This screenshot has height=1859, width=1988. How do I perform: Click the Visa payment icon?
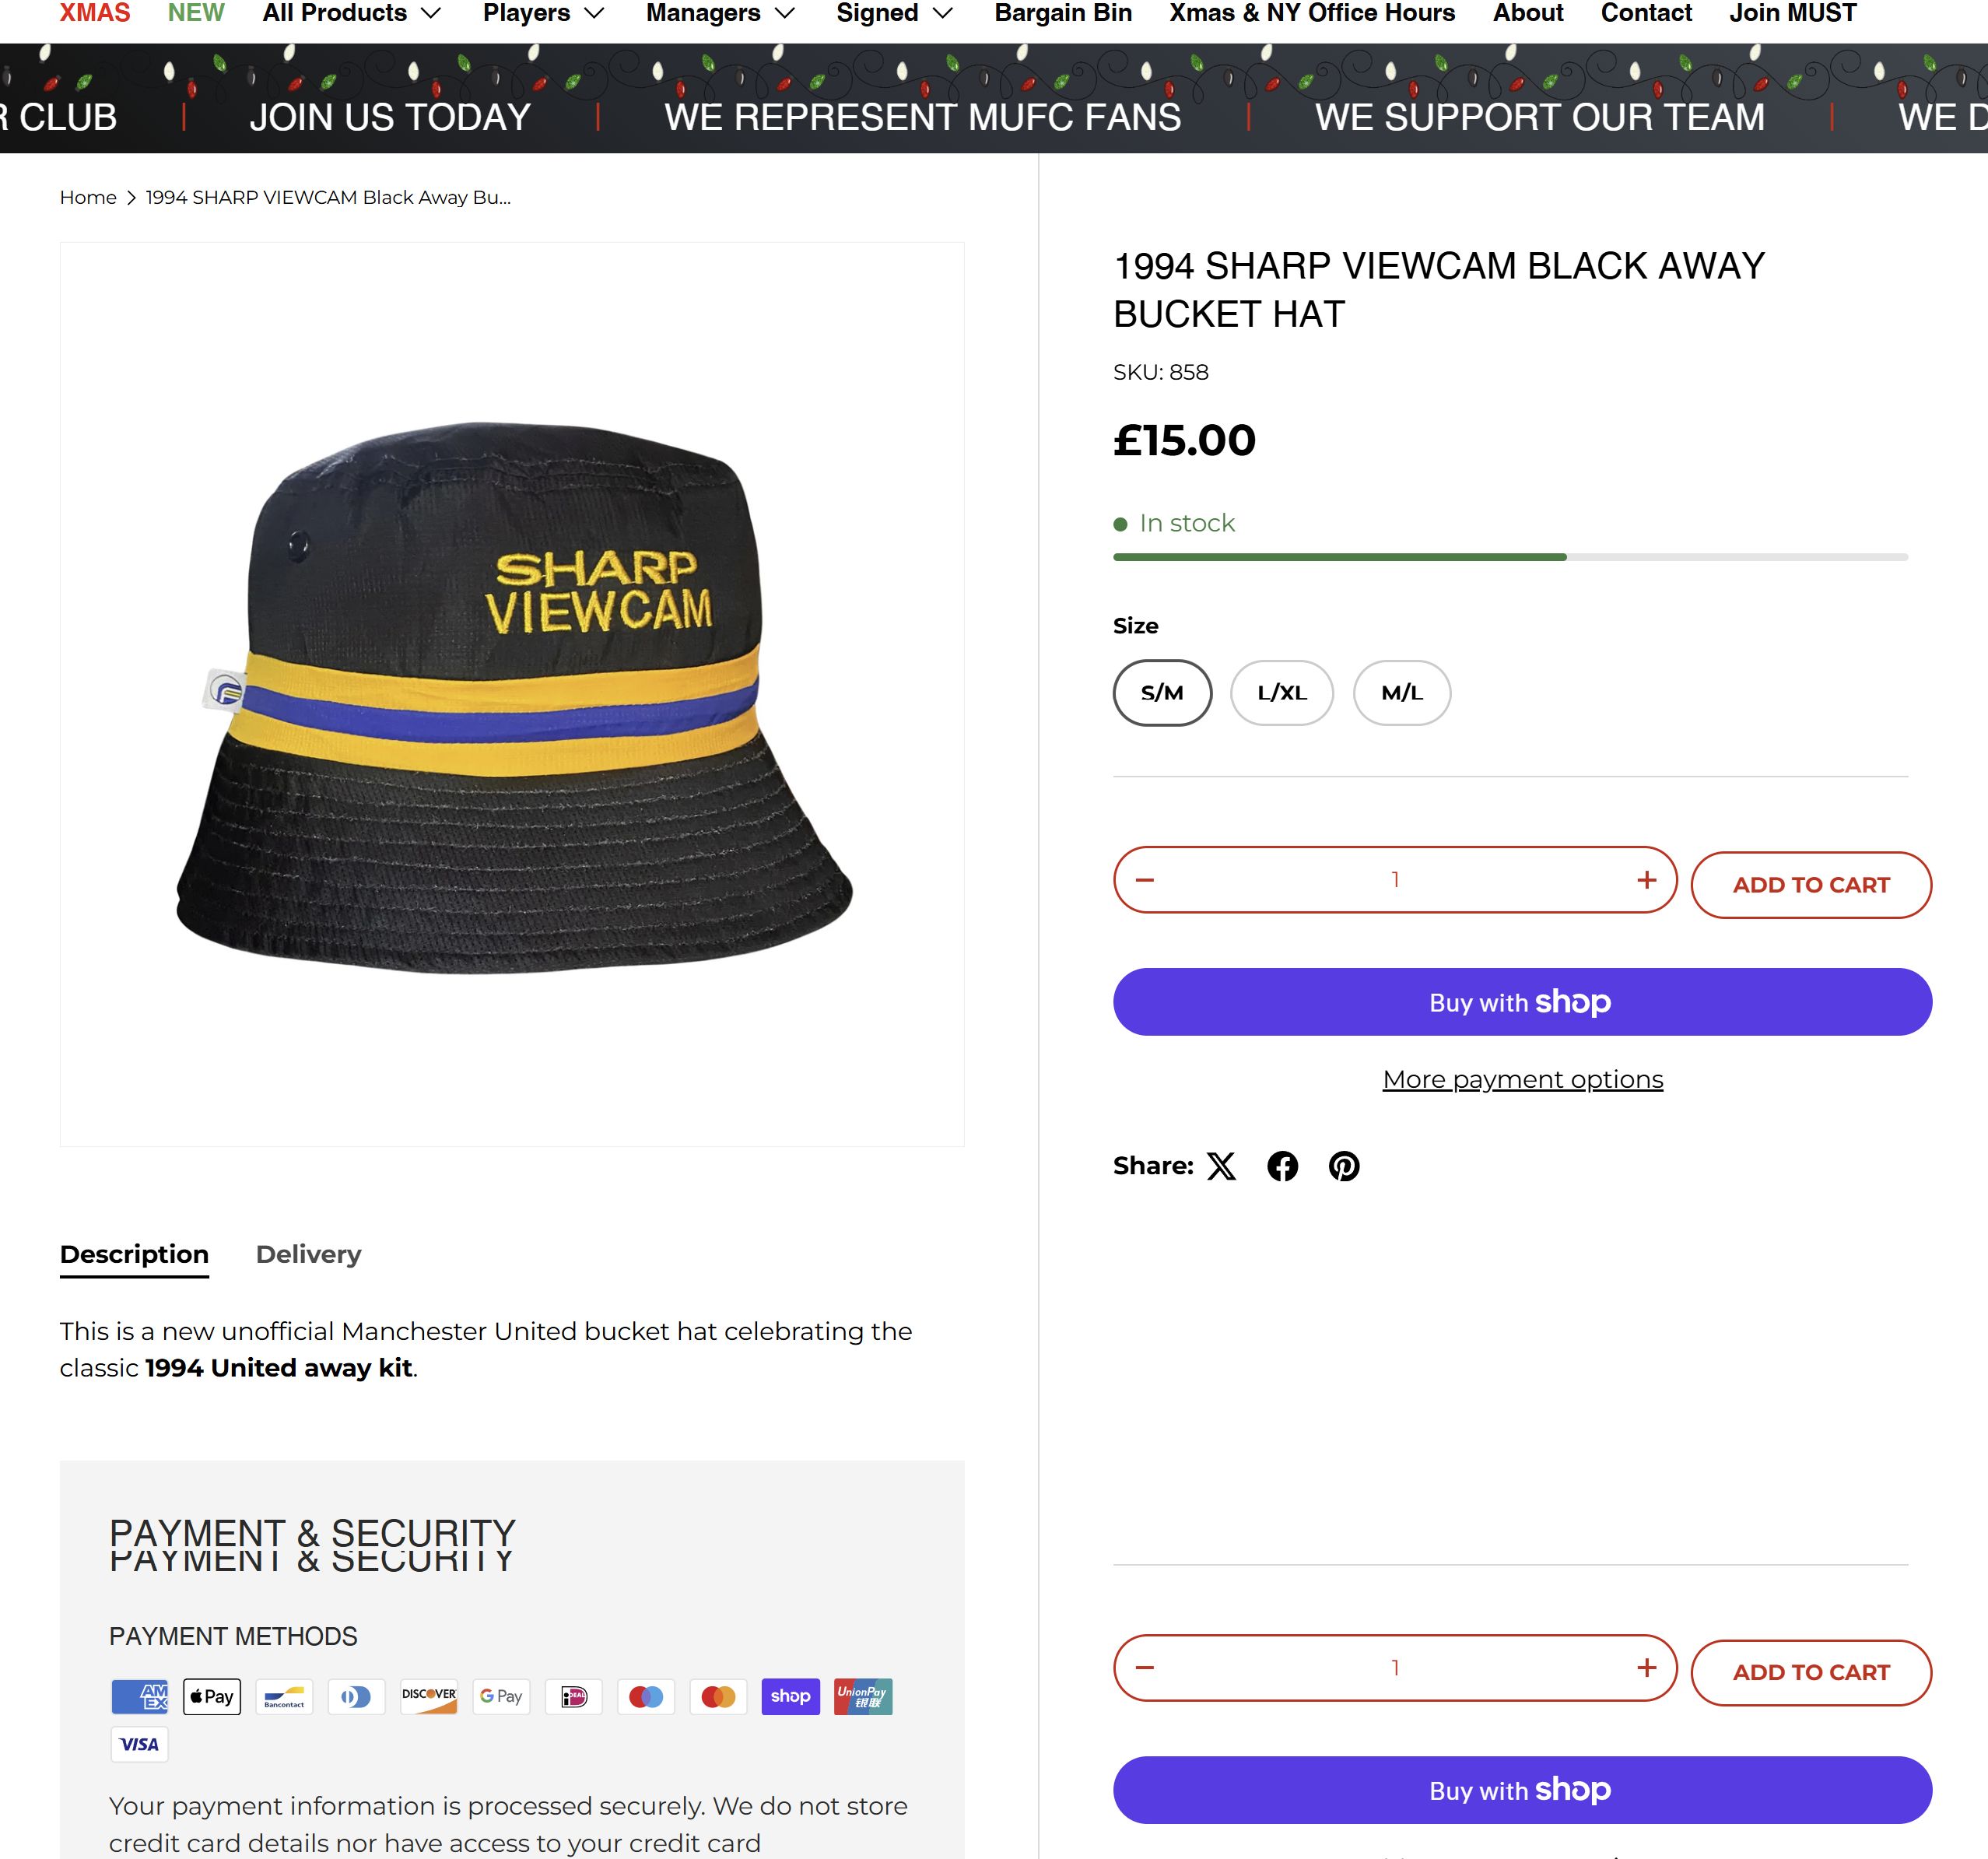(139, 1744)
